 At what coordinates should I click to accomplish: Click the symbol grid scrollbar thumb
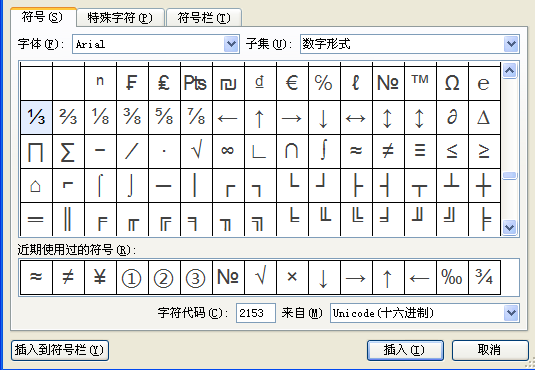[509, 175]
